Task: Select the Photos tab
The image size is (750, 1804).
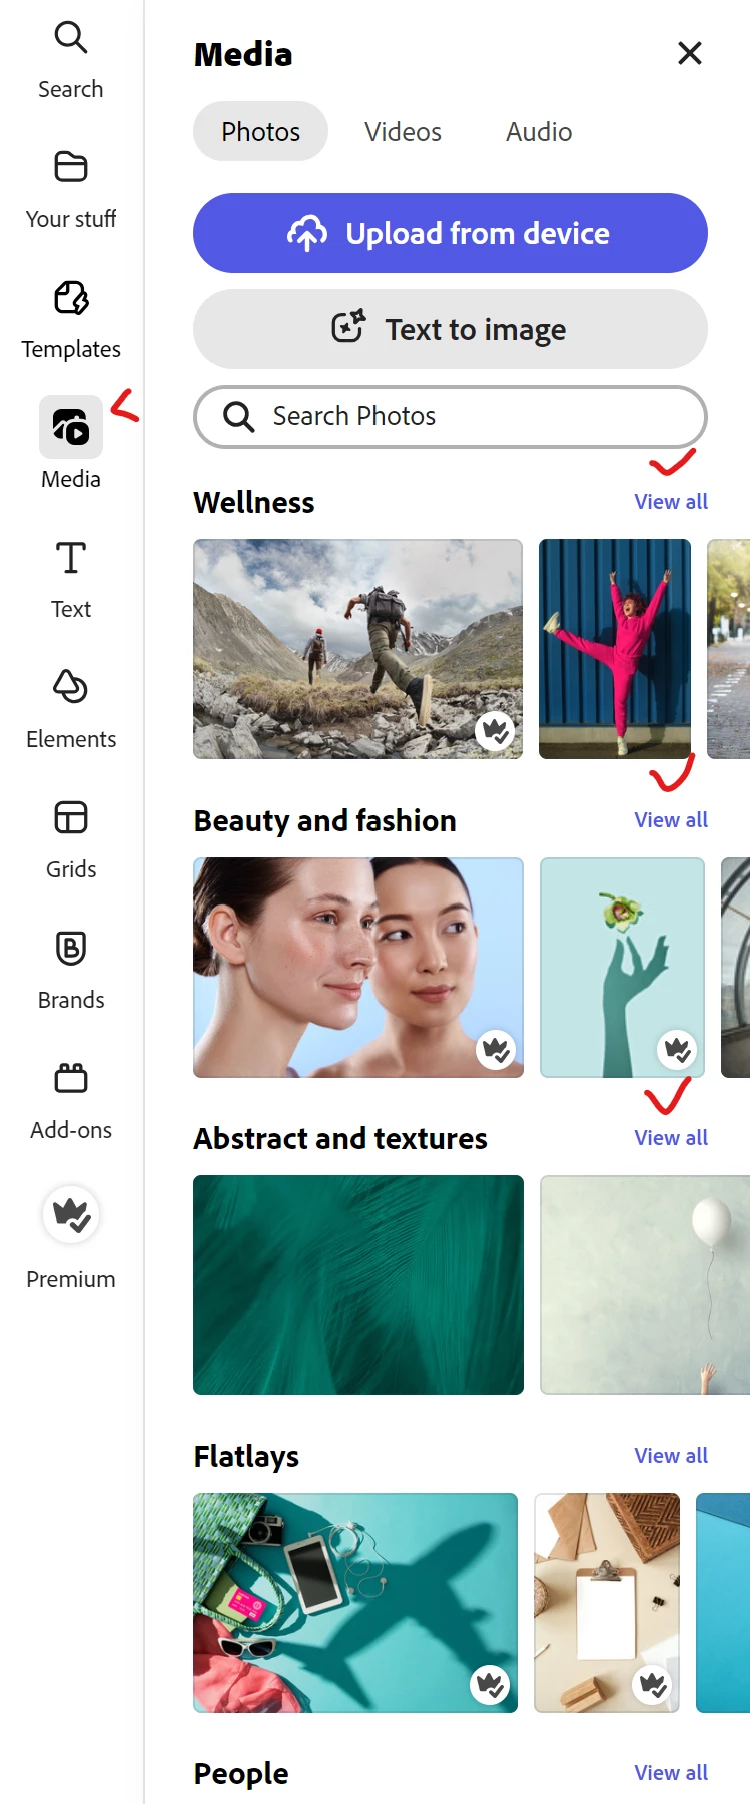Action: [260, 131]
